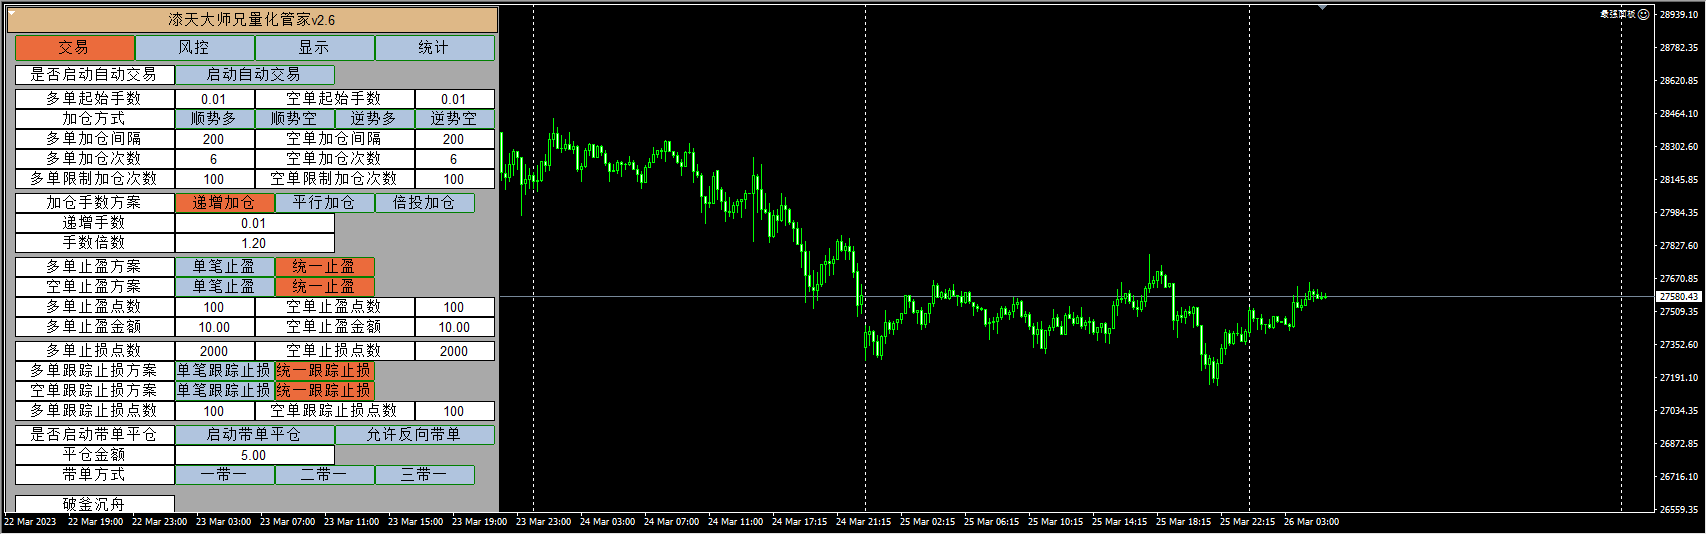The image size is (1707, 535).
Task: Click the 加仓手数方案 label
Action: 95,203
